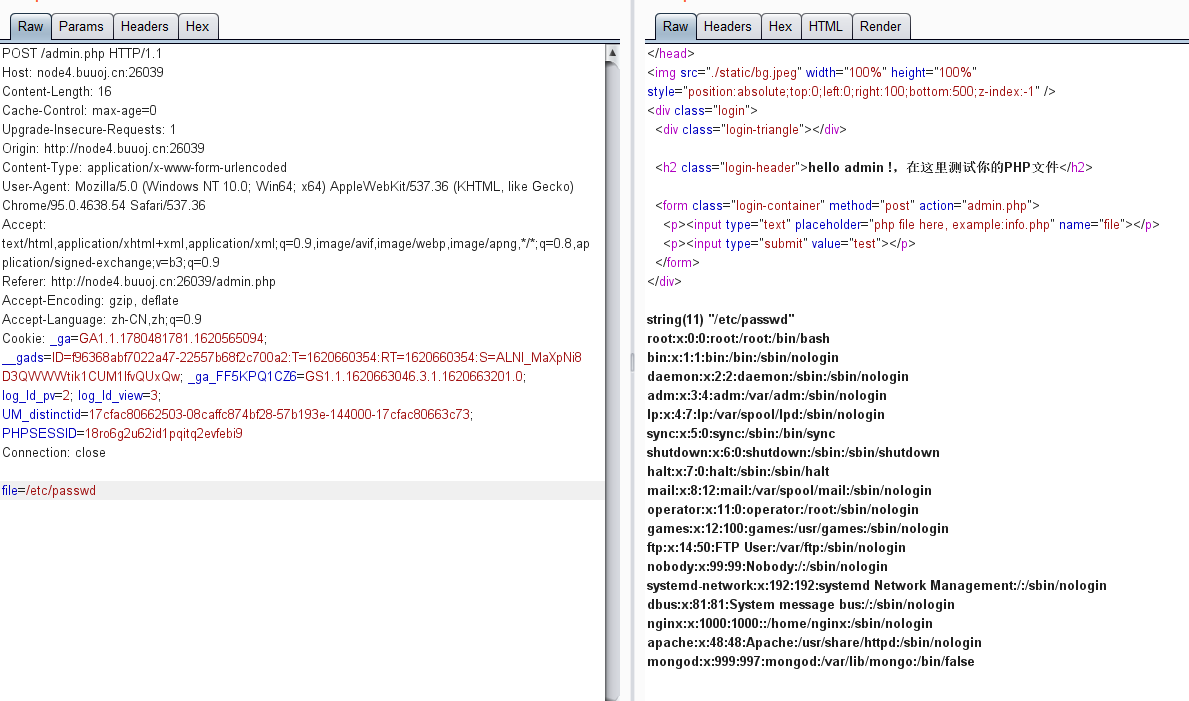This screenshot has width=1189, height=701.
Task: Open the response HTML tab
Action: point(825,27)
